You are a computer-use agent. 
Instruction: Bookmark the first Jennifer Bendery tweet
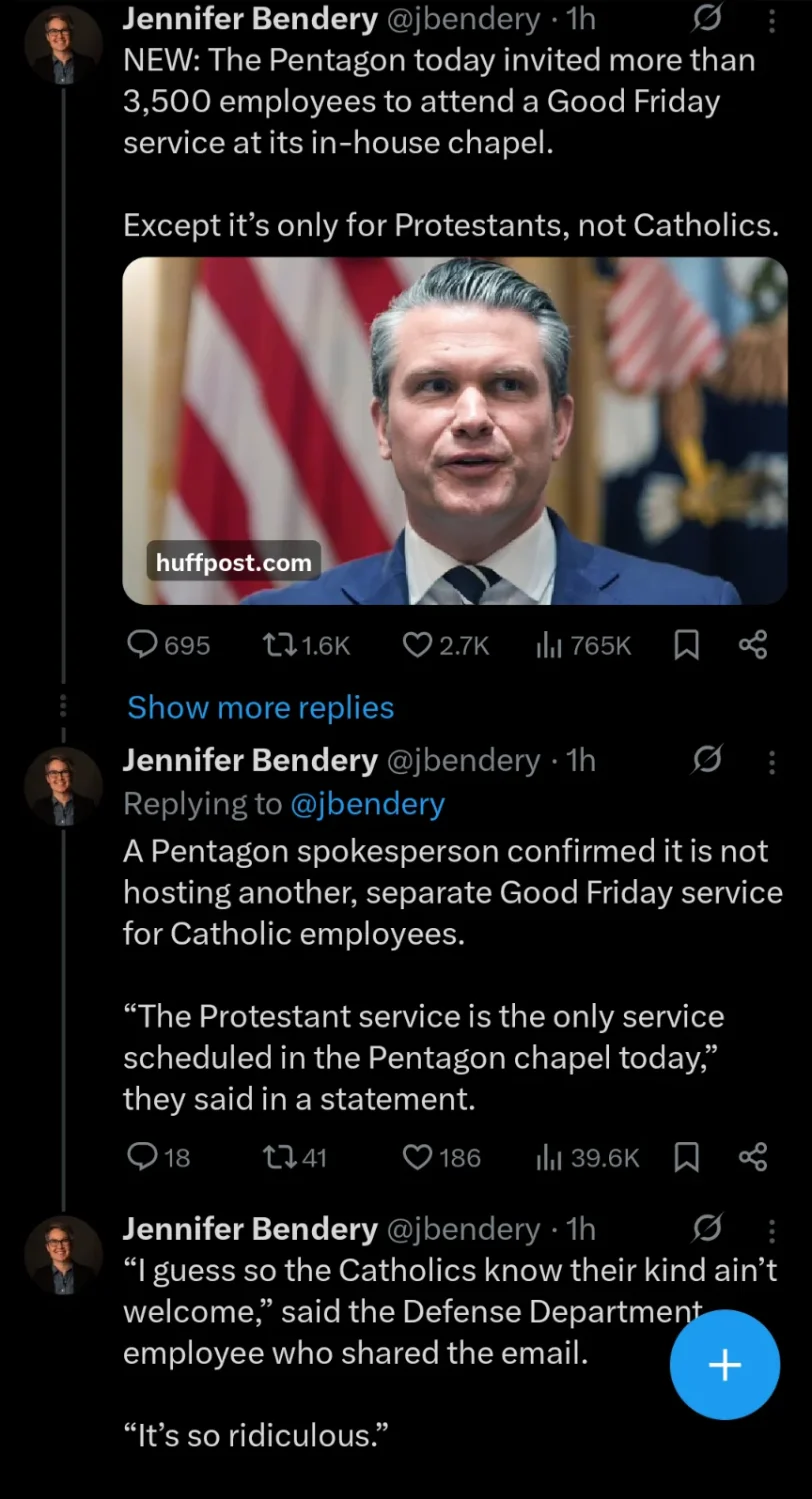tap(685, 646)
